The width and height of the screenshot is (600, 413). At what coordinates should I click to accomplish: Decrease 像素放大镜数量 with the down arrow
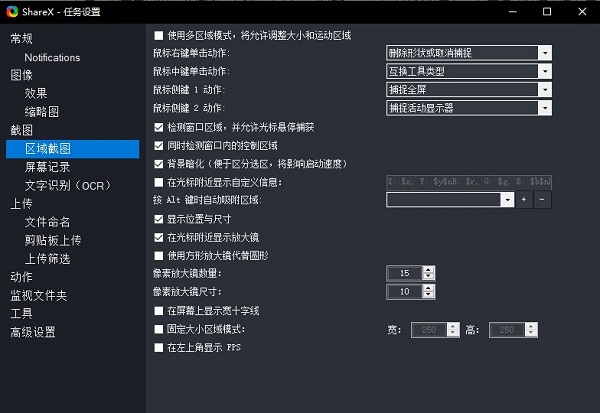click(x=429, y=277)
